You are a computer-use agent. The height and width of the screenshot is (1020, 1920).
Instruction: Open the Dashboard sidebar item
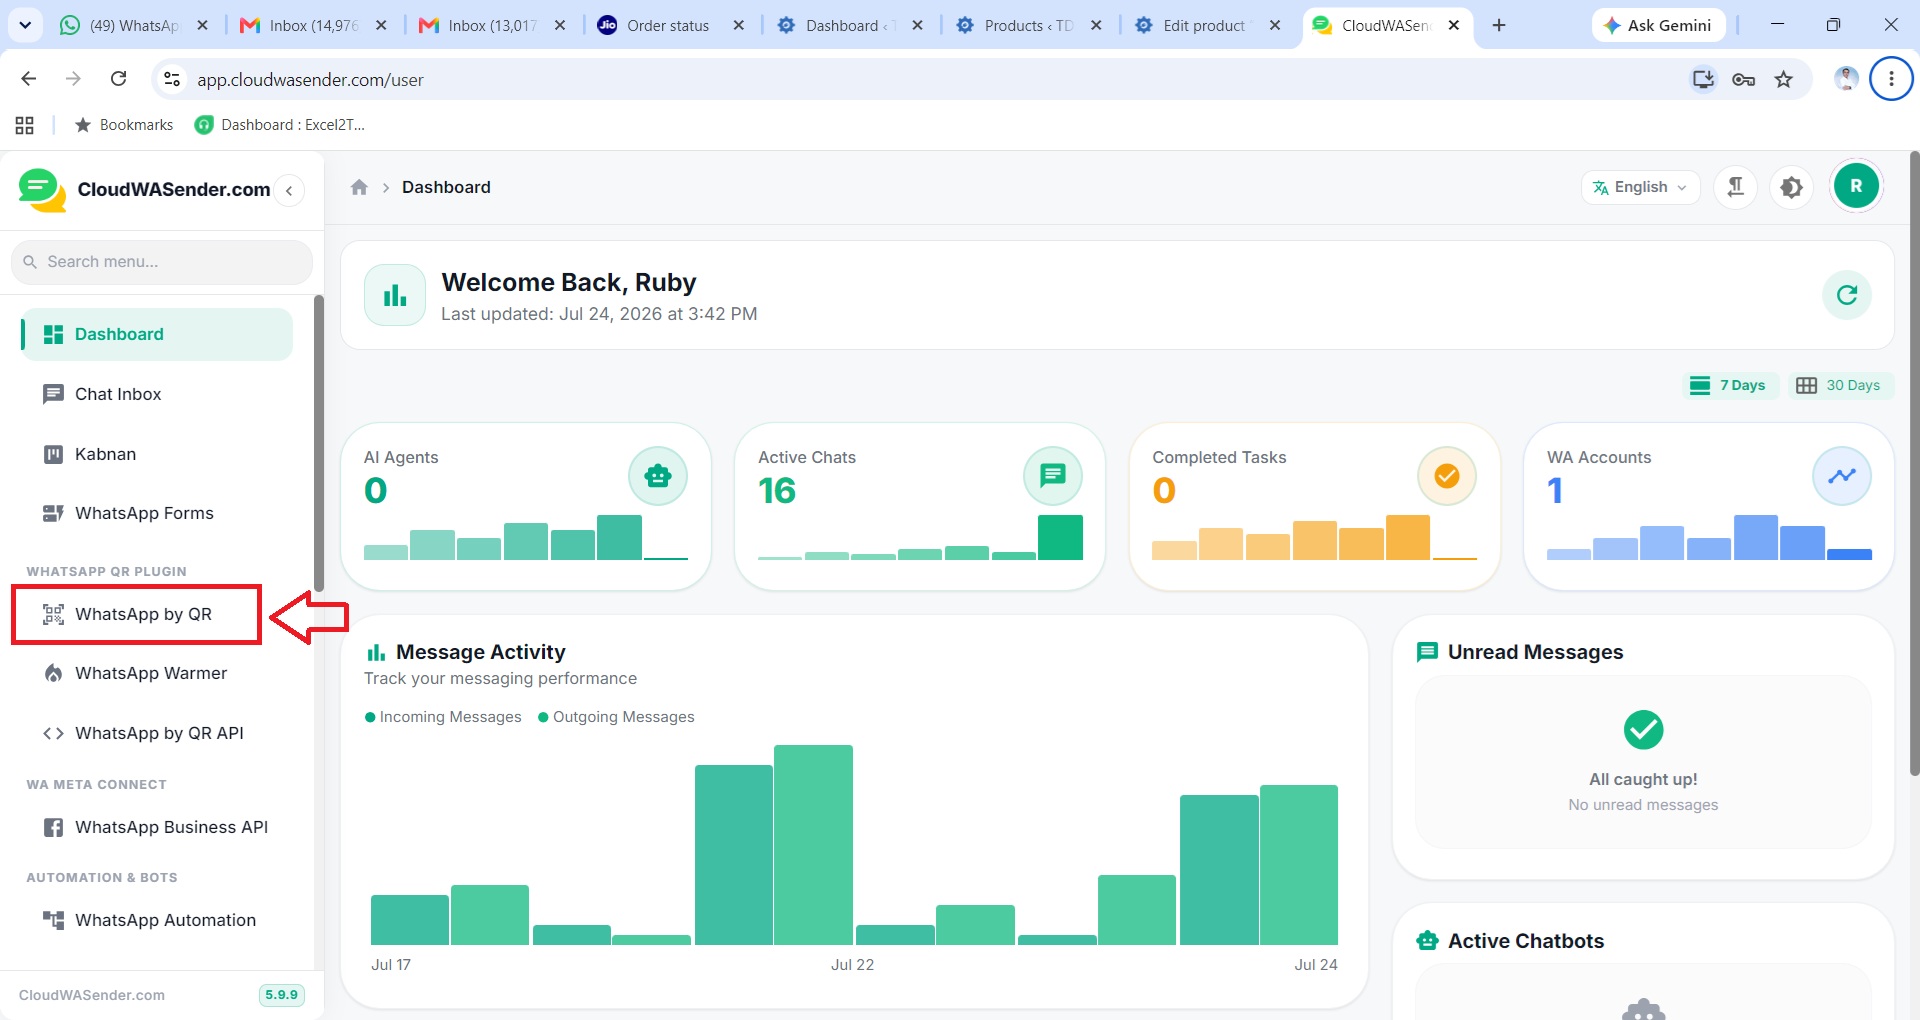(x=157, y=334)
